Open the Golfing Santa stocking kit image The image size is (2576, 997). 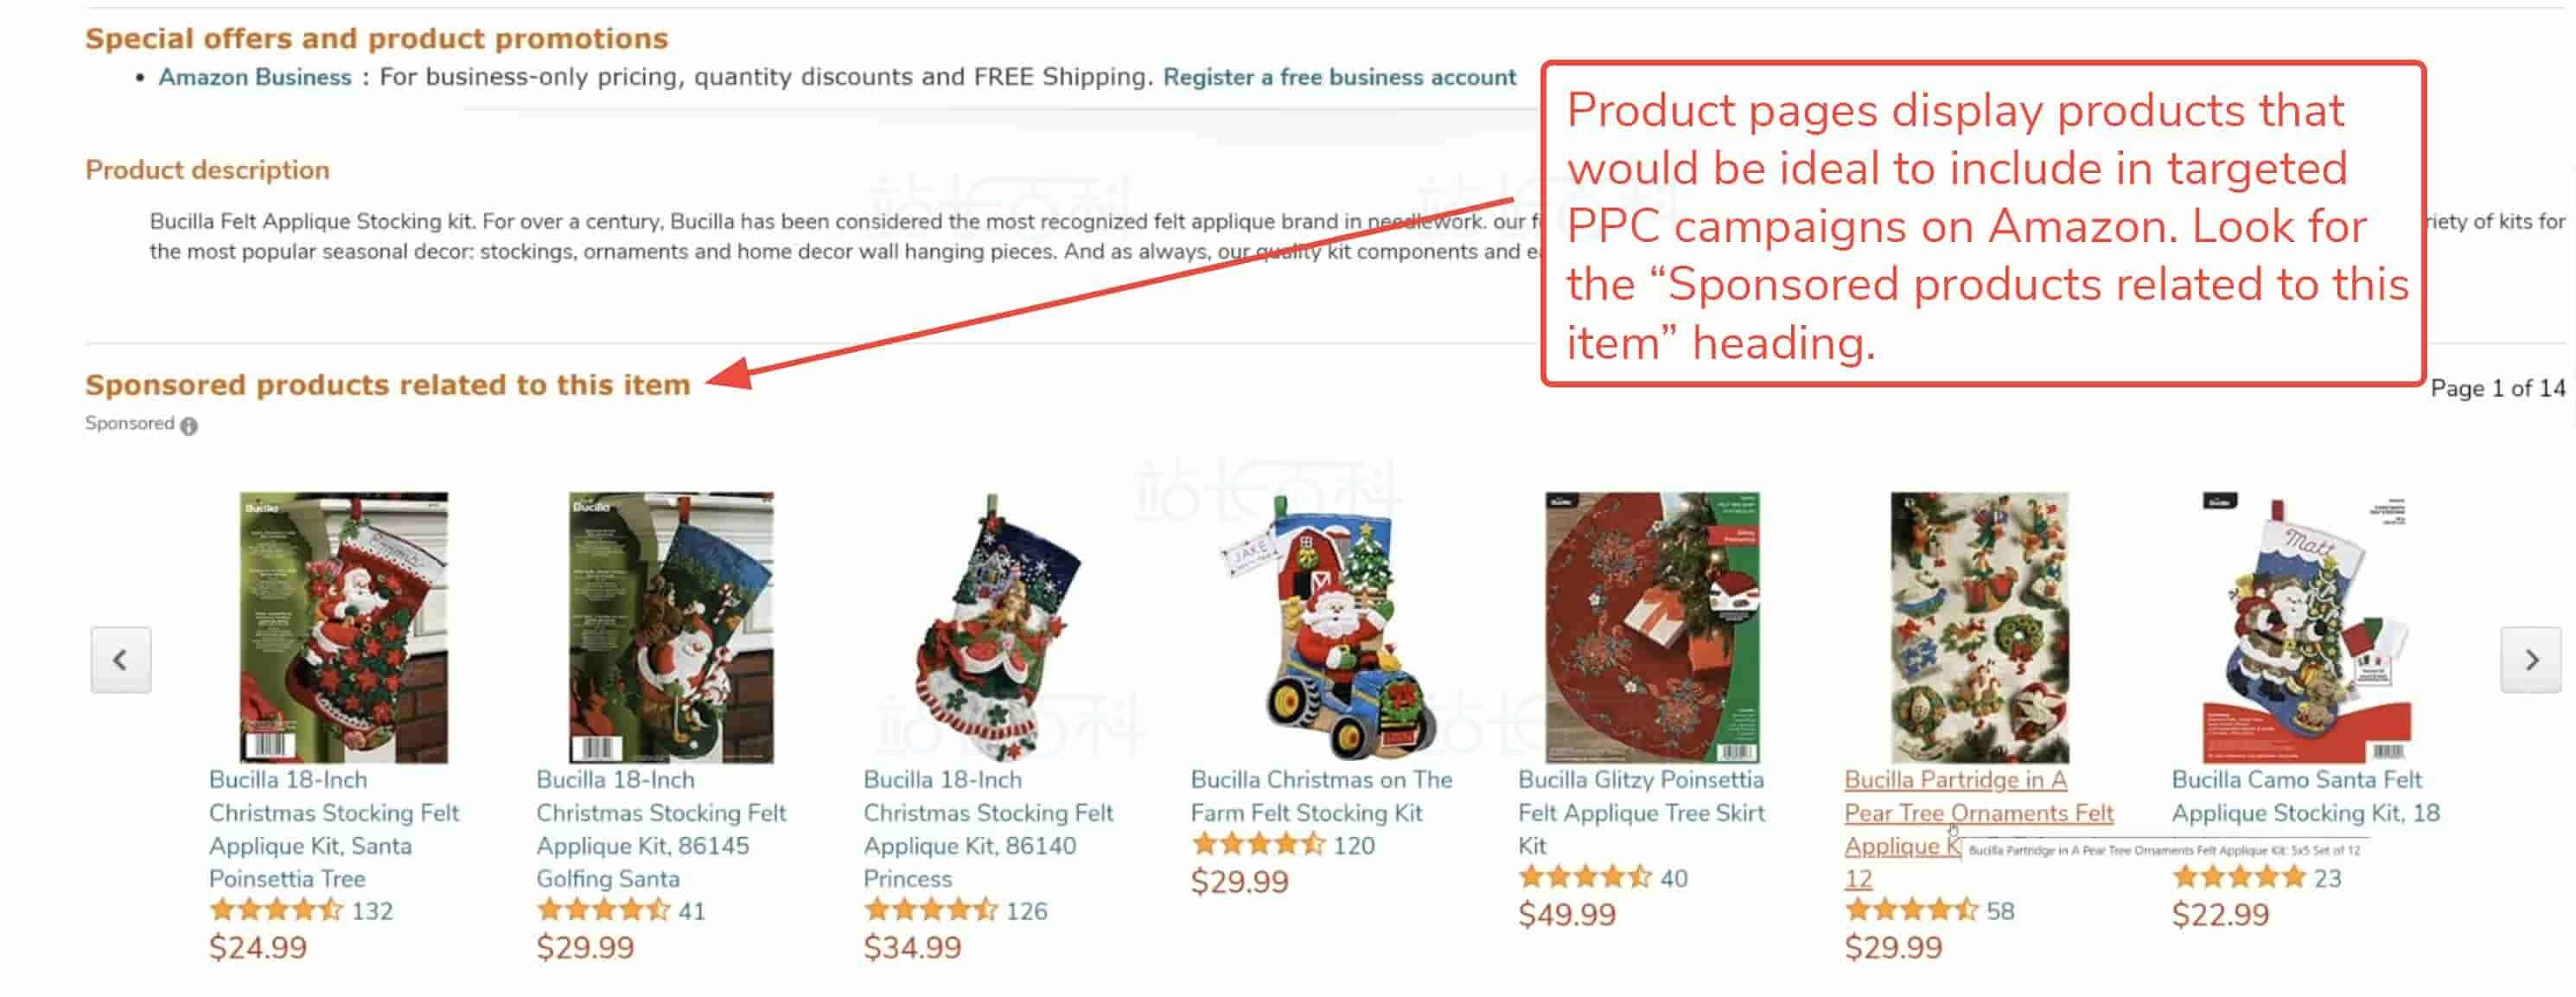coord(671,627)
